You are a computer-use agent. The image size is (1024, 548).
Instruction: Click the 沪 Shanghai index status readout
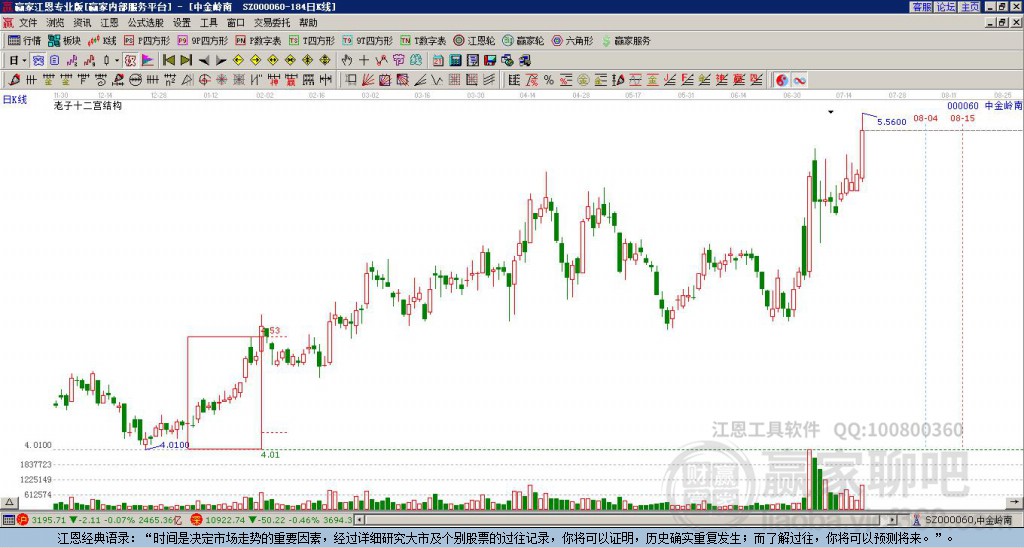pyautogui.click(x=101, y=520)
